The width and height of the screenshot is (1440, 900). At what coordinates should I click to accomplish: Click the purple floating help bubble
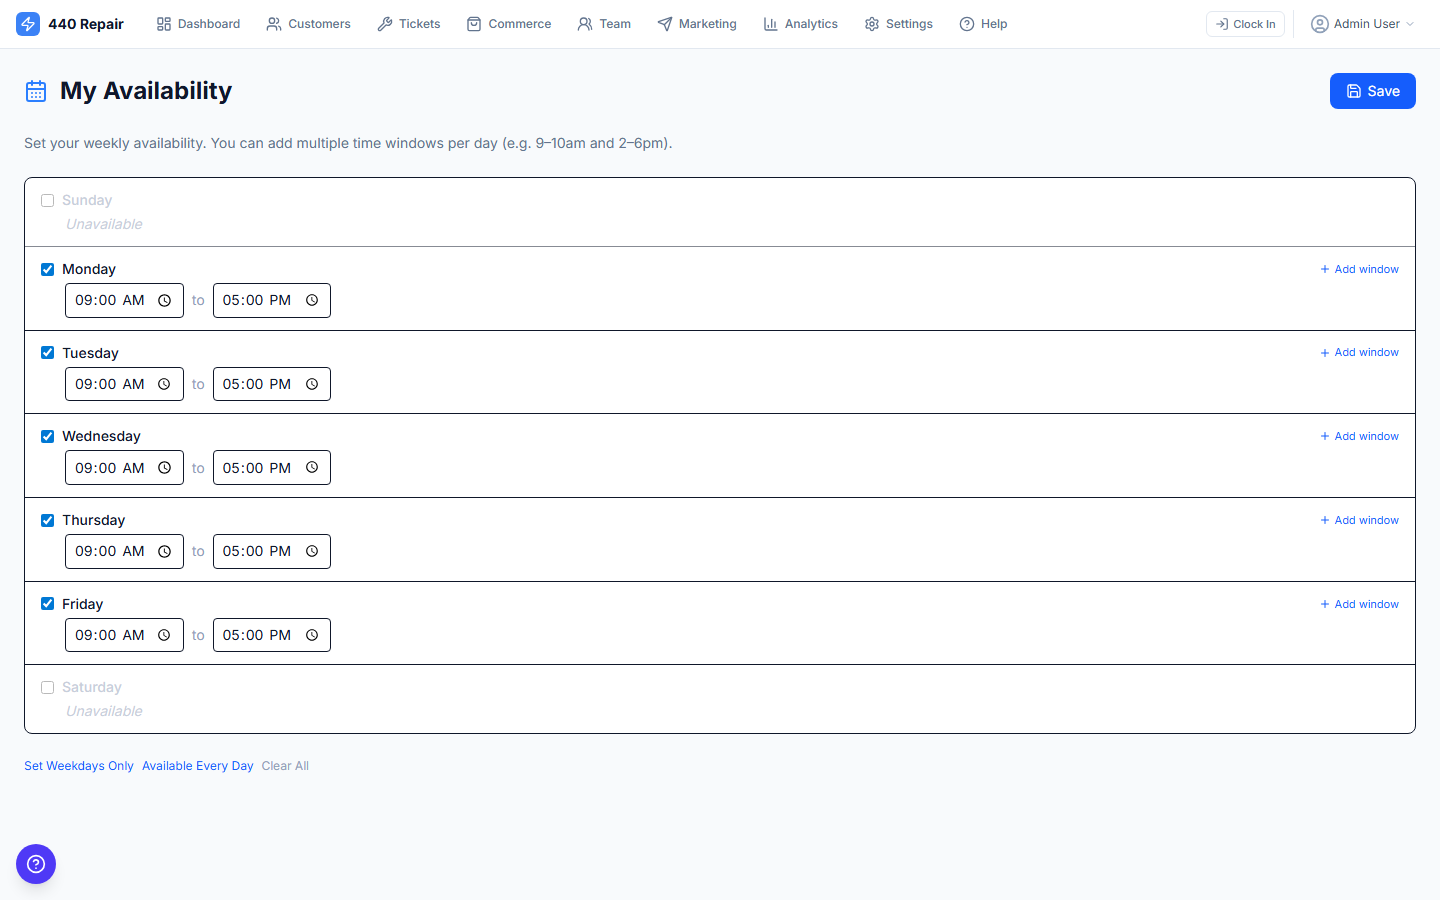36,863
